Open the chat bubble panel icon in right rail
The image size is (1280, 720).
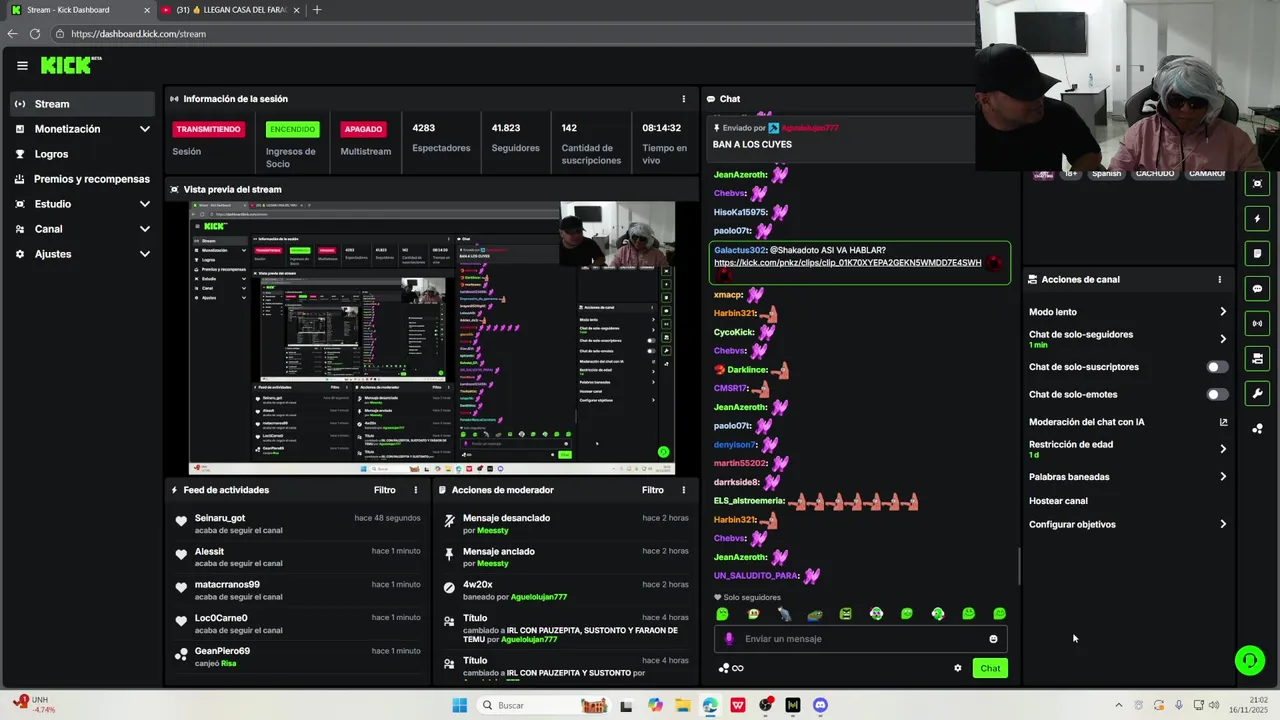[1258, 289]
